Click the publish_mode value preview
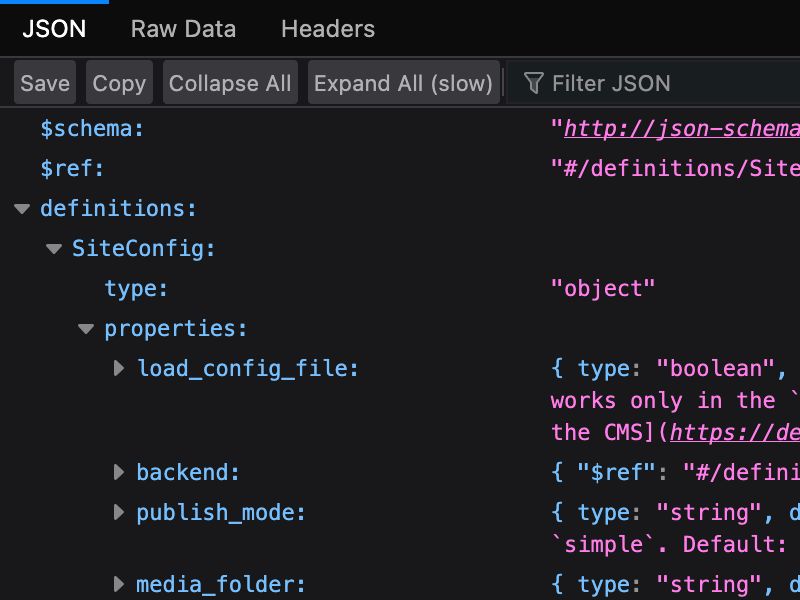Screen dimensions: 800x600 click(676, 529)
